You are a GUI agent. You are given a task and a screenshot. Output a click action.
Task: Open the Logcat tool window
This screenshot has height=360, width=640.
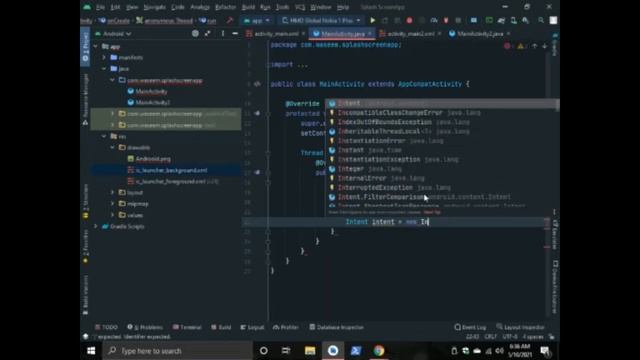[x=252, y=327]
